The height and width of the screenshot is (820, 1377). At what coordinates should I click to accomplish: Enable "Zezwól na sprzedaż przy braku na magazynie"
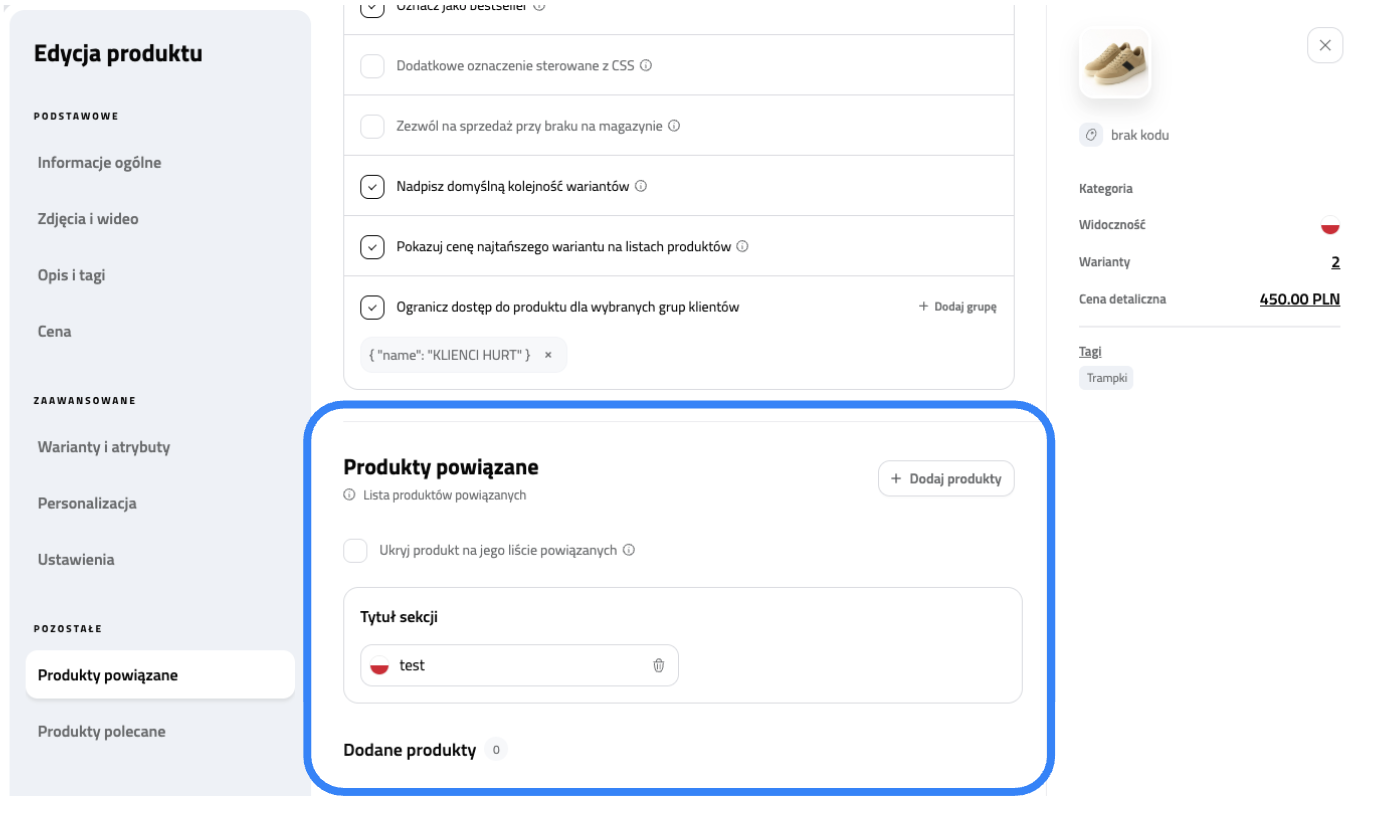[x=372, y=125]
